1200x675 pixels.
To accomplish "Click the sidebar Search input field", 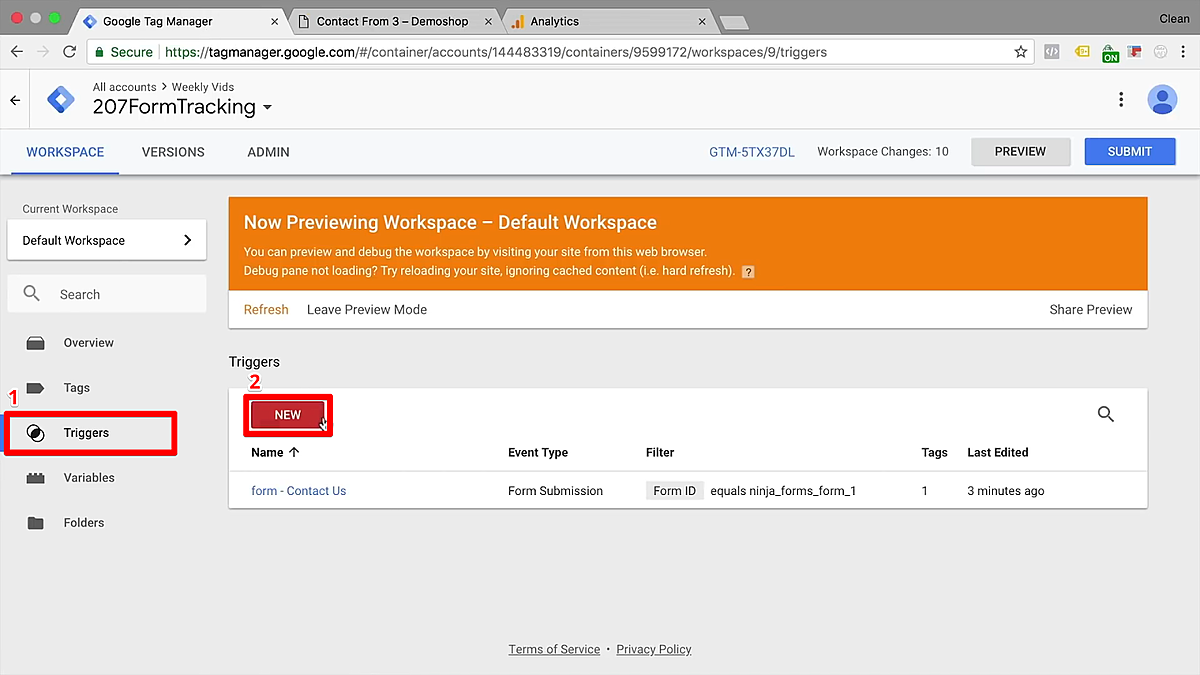I will 107,294.
